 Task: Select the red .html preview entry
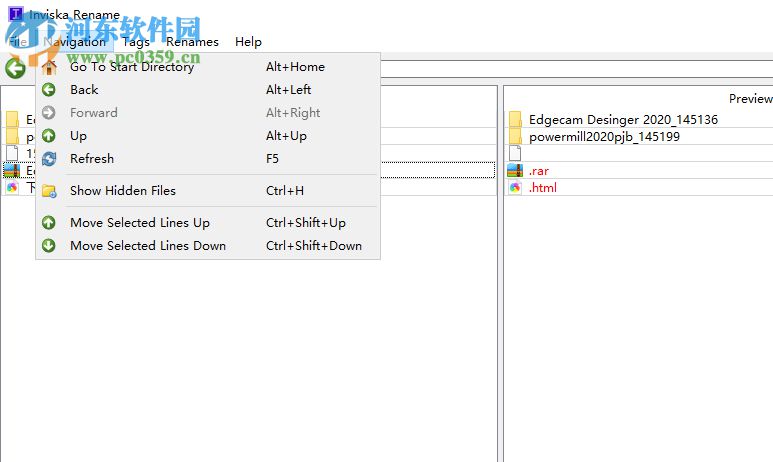[x=543, y=187]
